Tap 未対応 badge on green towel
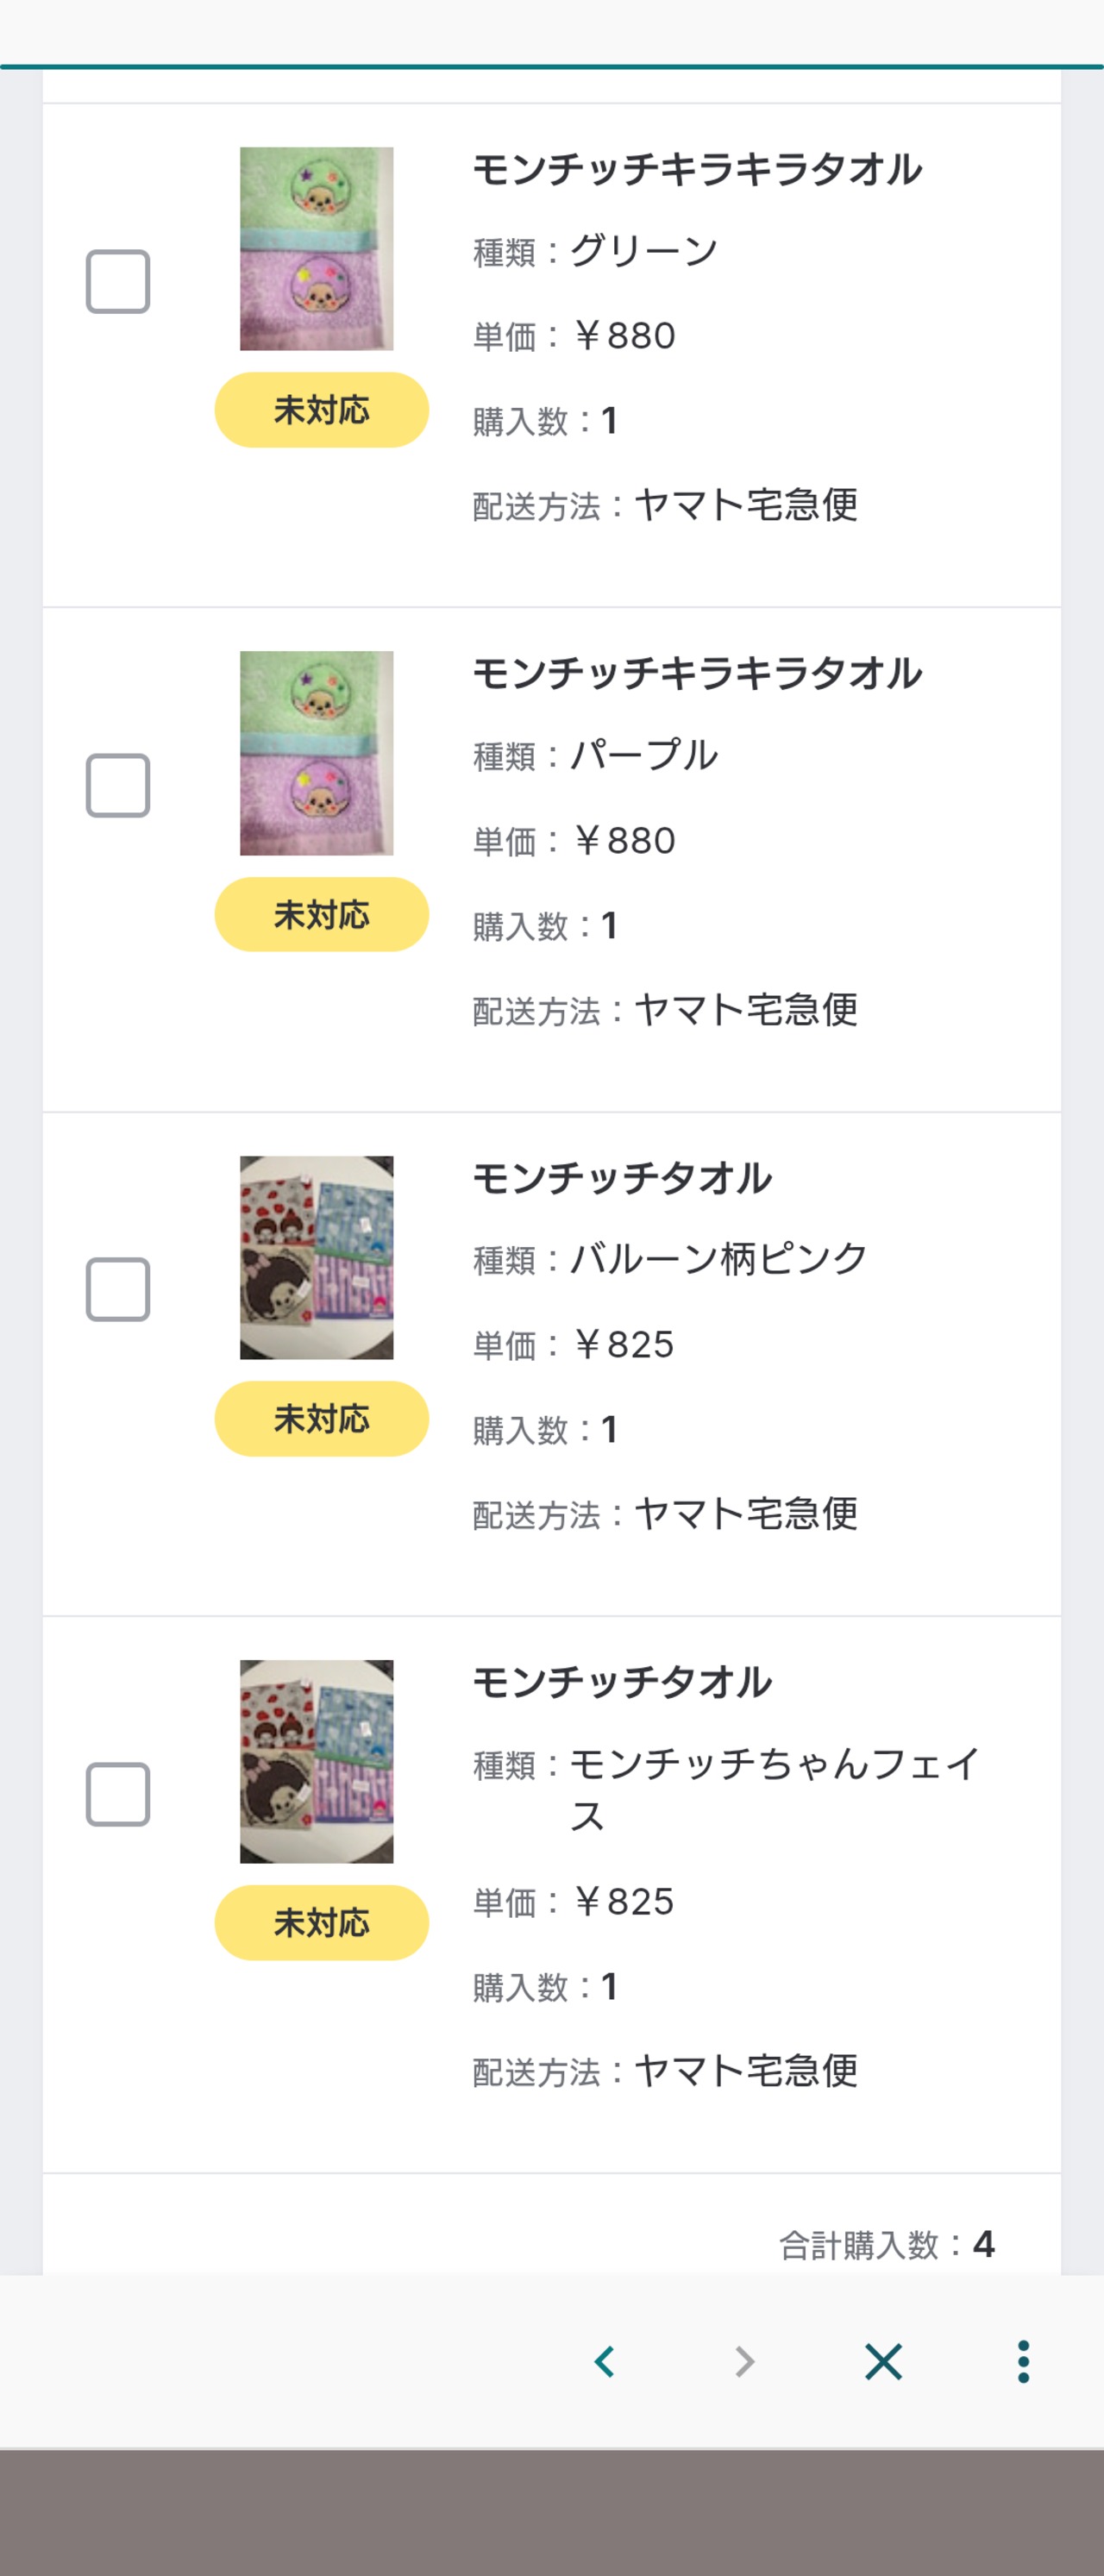Screen dimensions: 1104x2576 tap(322, 410)
